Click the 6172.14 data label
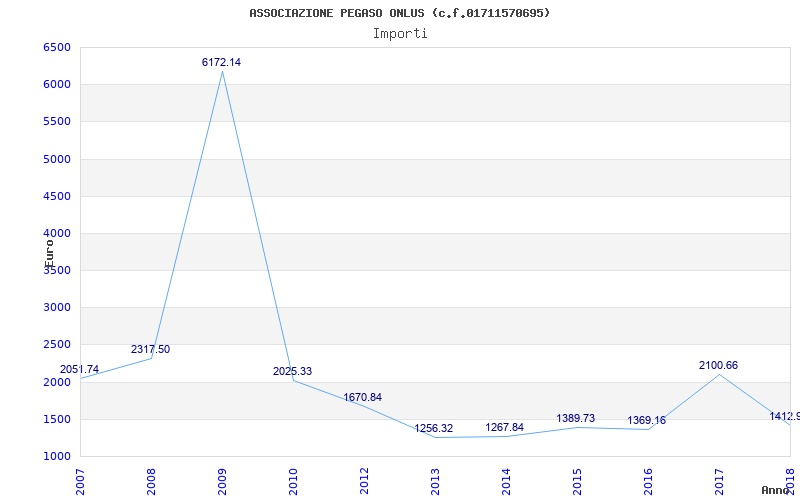The width and height of the screenshot is (800, 500). point(221,62)
